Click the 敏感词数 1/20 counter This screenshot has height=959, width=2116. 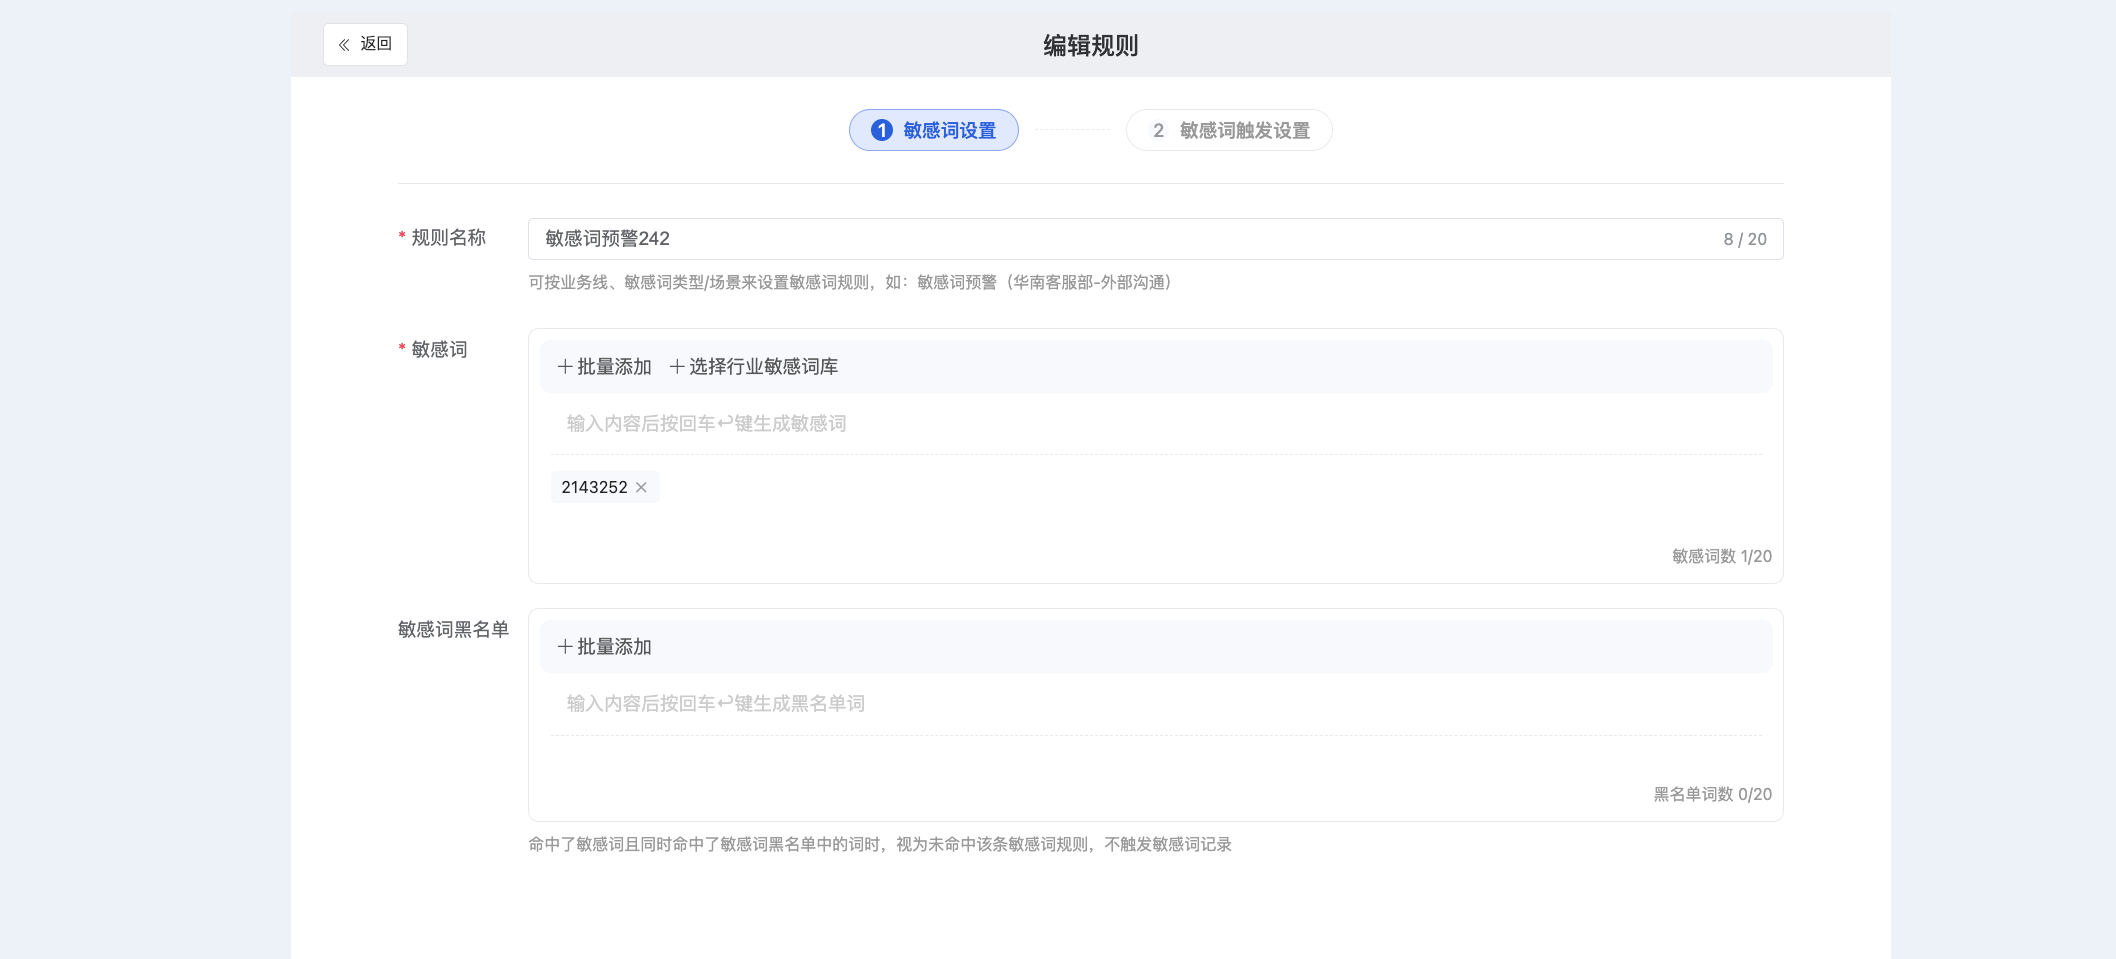point(1722,556)
